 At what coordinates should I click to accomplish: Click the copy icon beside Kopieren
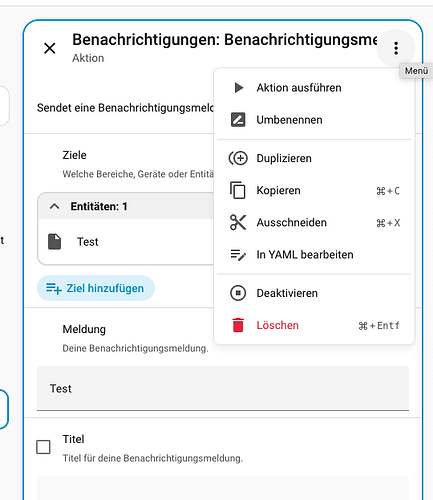238,190
